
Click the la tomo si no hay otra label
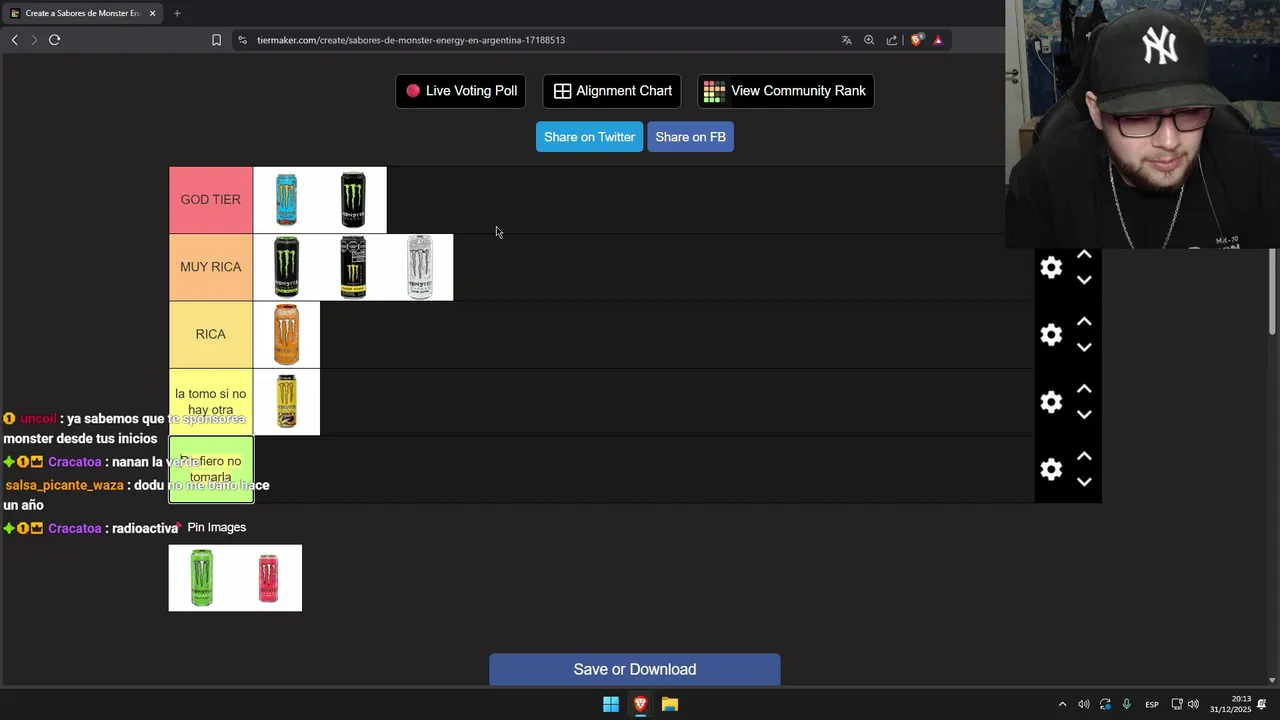click(x=210, y=402)
